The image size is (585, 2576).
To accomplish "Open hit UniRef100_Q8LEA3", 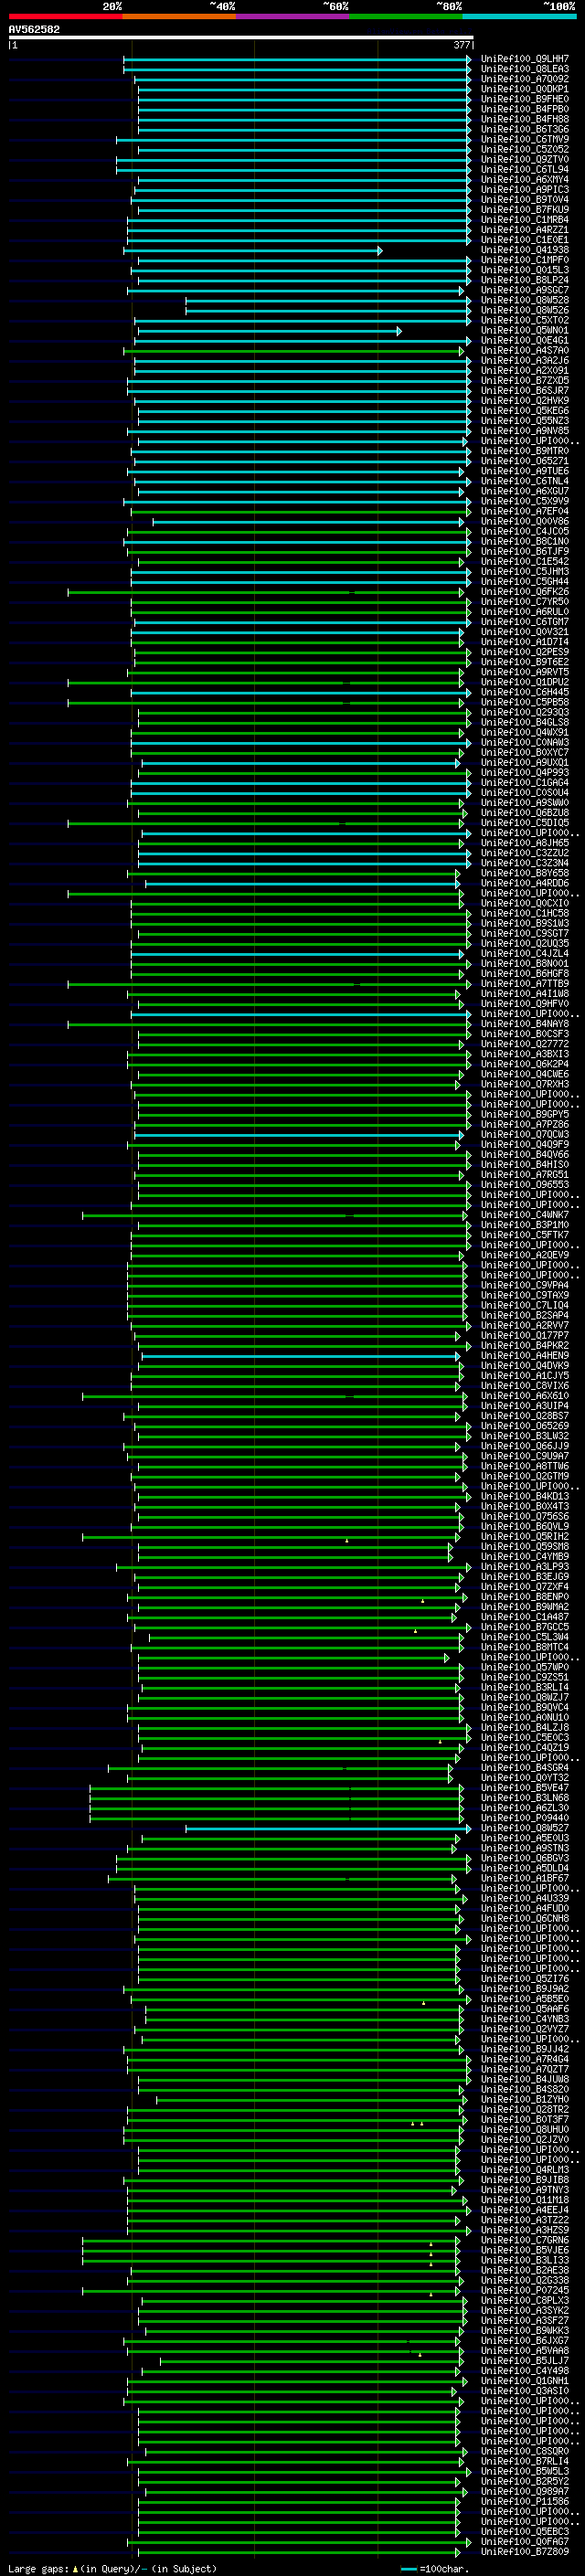I will click(x=525, y=69).
